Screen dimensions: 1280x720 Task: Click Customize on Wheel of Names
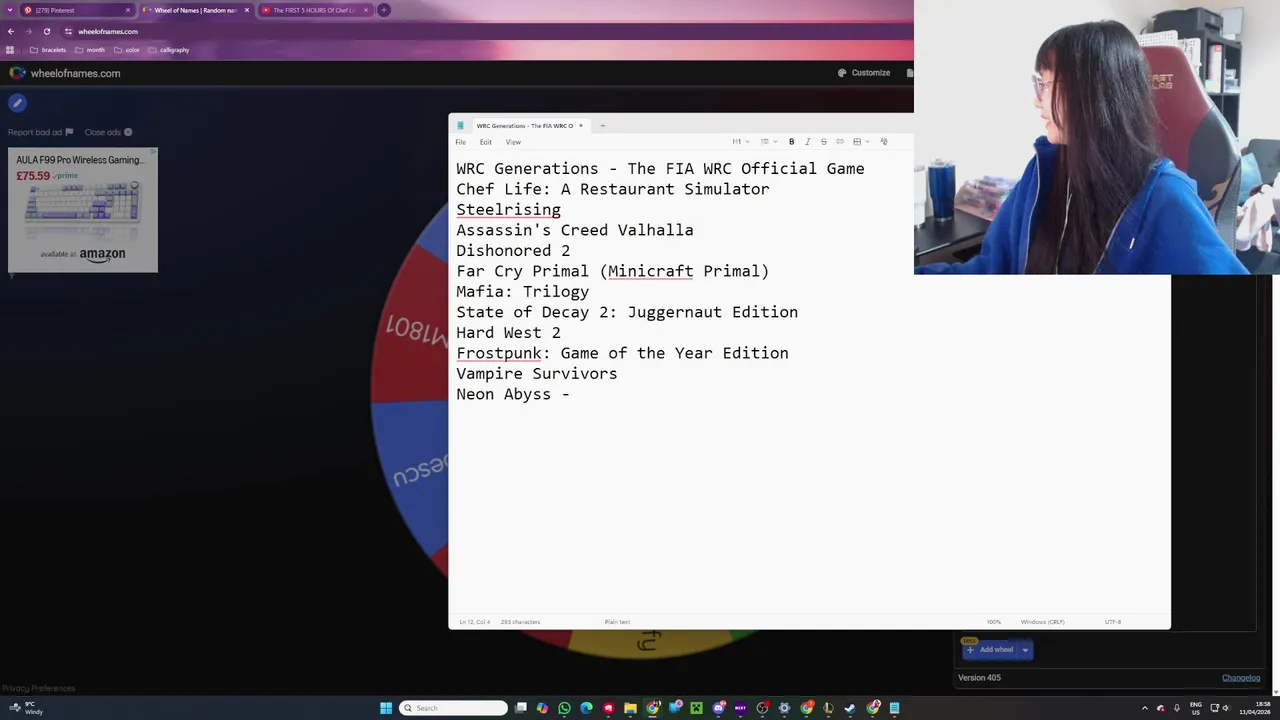point(864,73)
